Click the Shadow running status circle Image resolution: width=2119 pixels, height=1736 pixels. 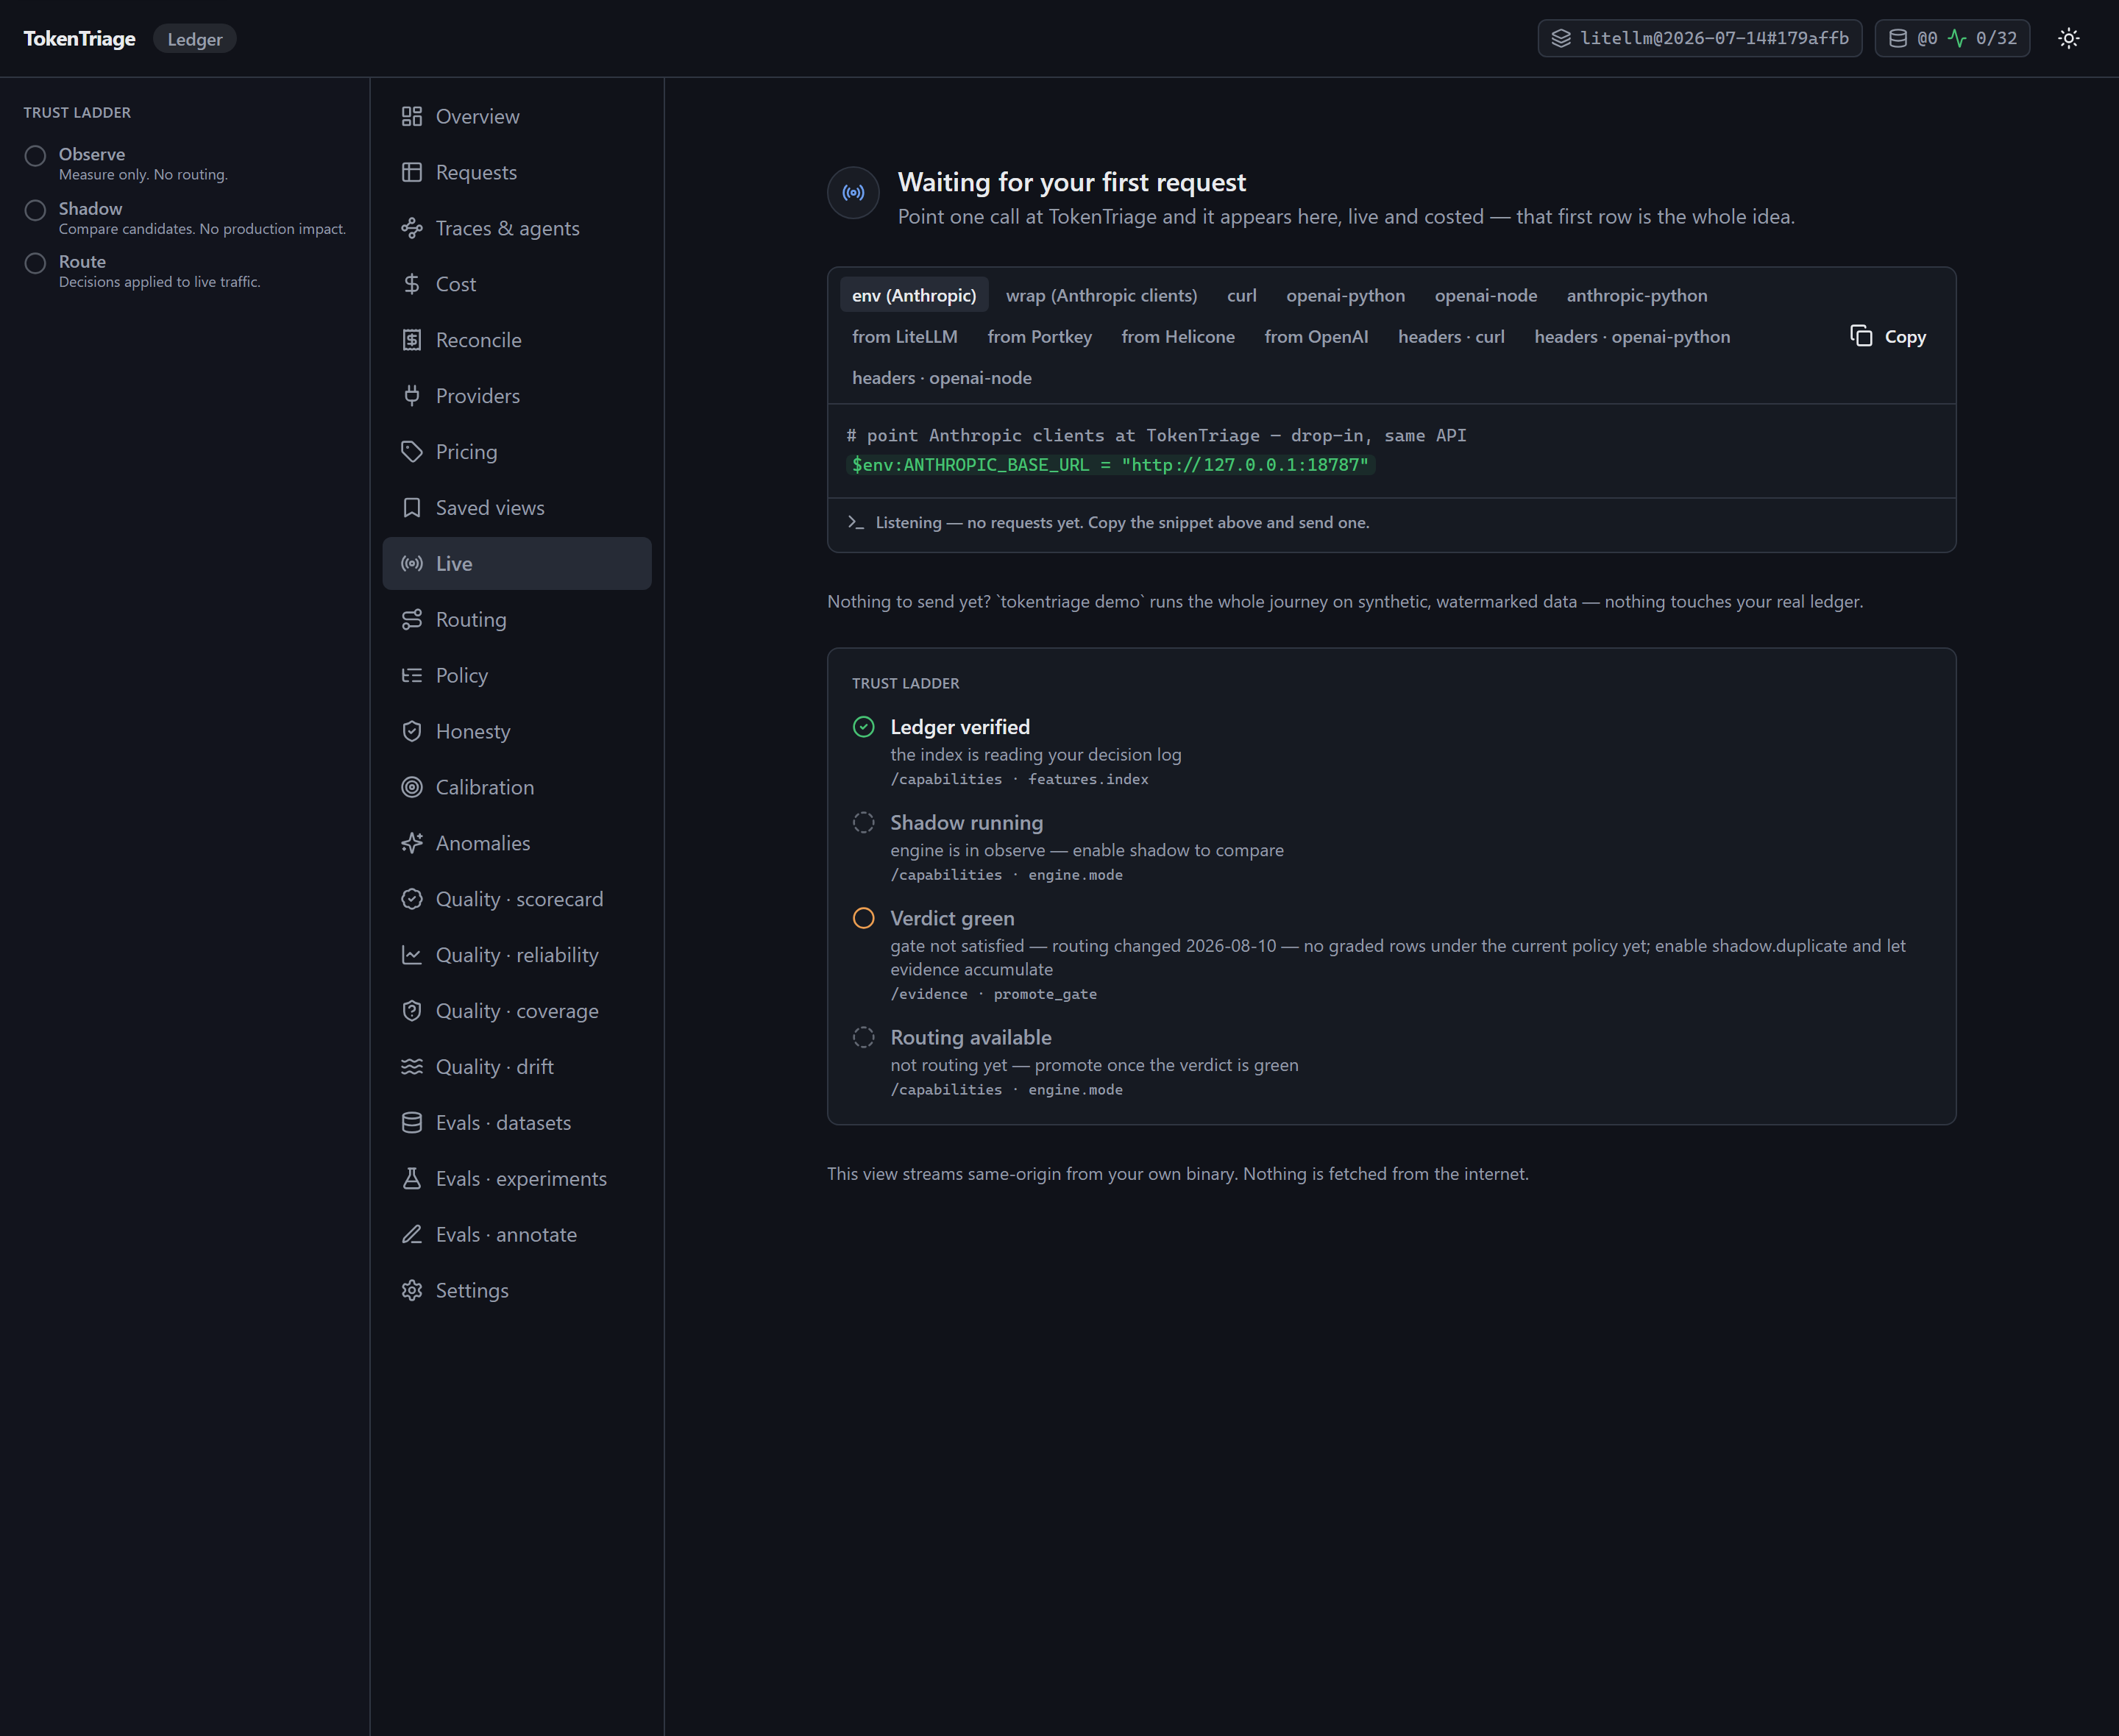[863, 823]
